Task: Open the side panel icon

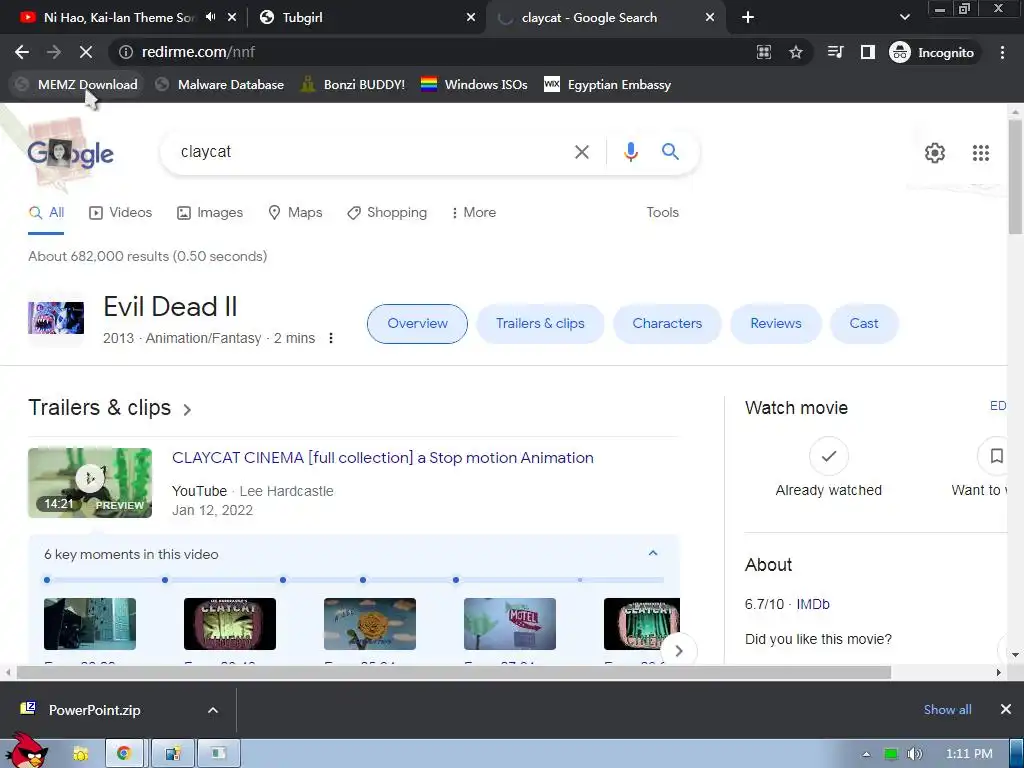Action: (x=867, y=52)
